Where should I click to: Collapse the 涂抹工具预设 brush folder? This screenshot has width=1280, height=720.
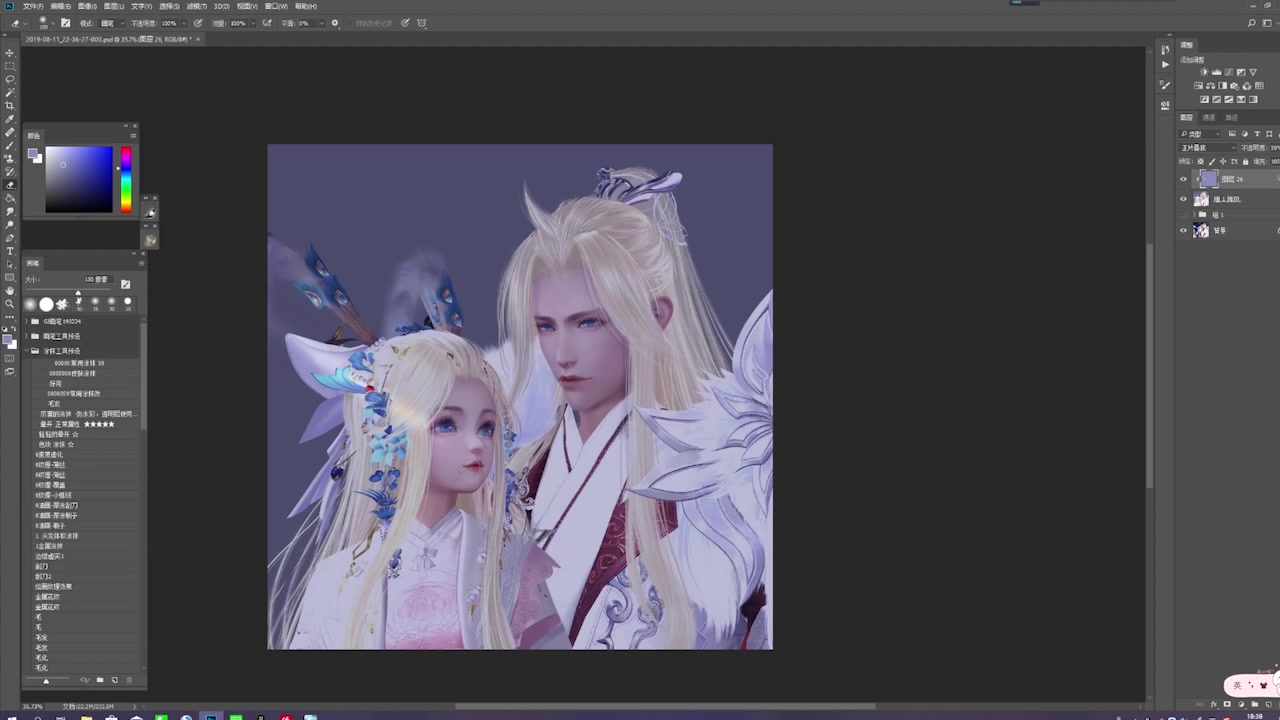point(27,351)
